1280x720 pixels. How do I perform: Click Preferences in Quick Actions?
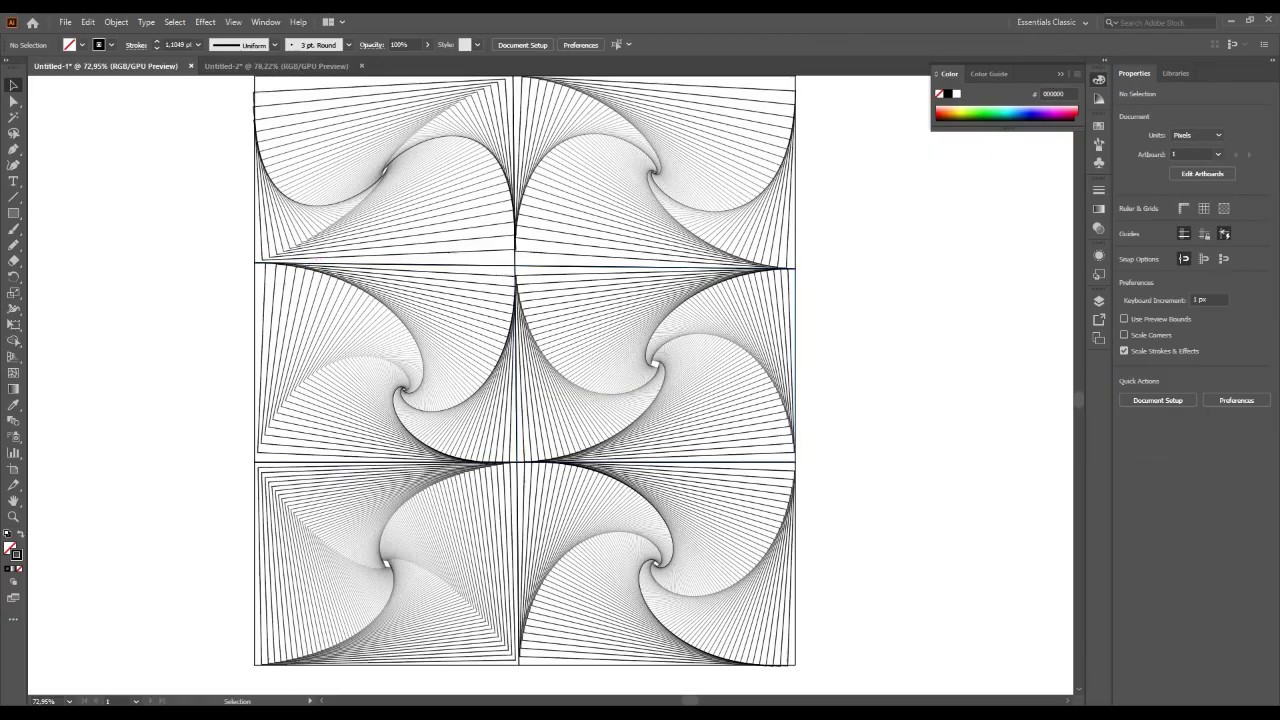click(1236, 400)
